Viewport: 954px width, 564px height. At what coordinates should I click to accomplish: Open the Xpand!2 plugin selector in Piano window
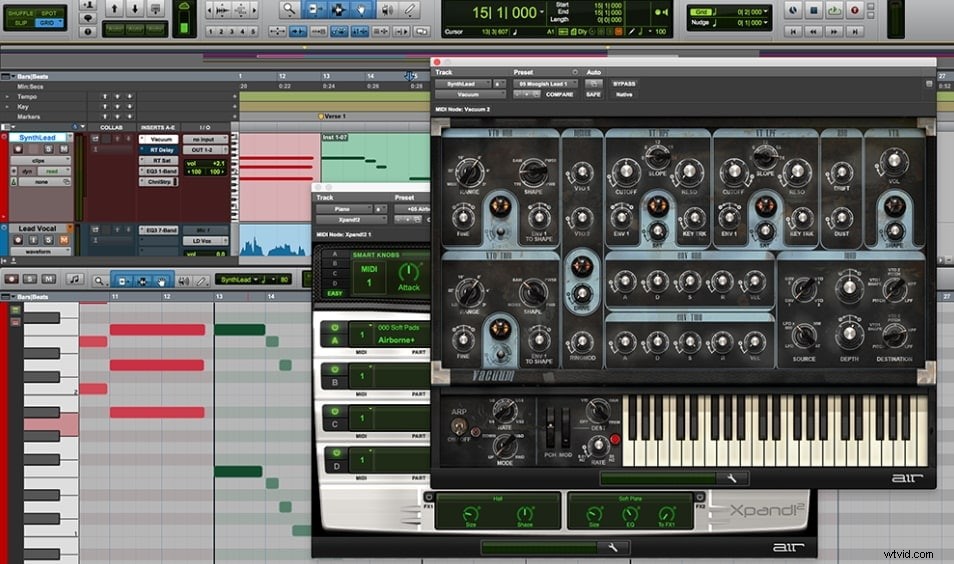tap(351, 220)
